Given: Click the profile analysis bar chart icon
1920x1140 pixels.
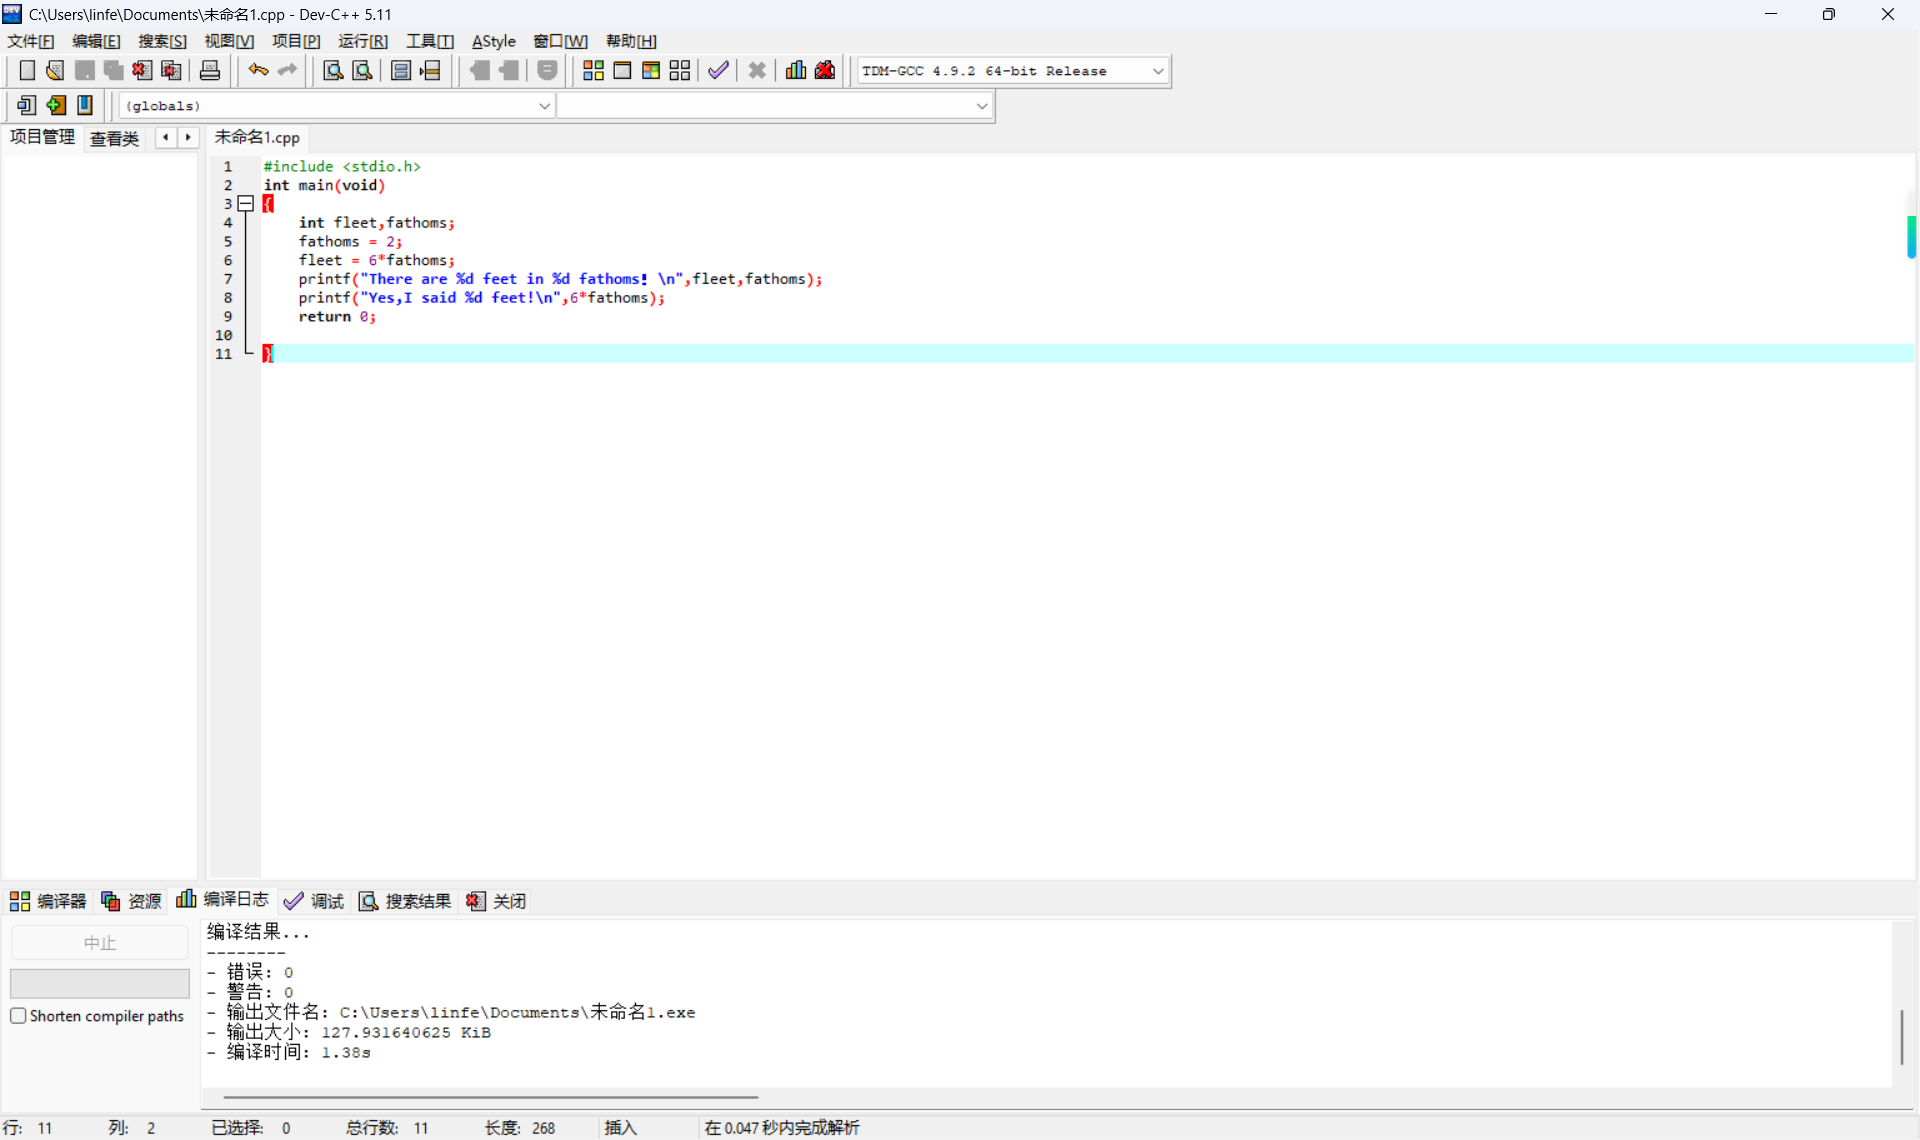Looking at the screenshot, I should [x=796, y=70].
